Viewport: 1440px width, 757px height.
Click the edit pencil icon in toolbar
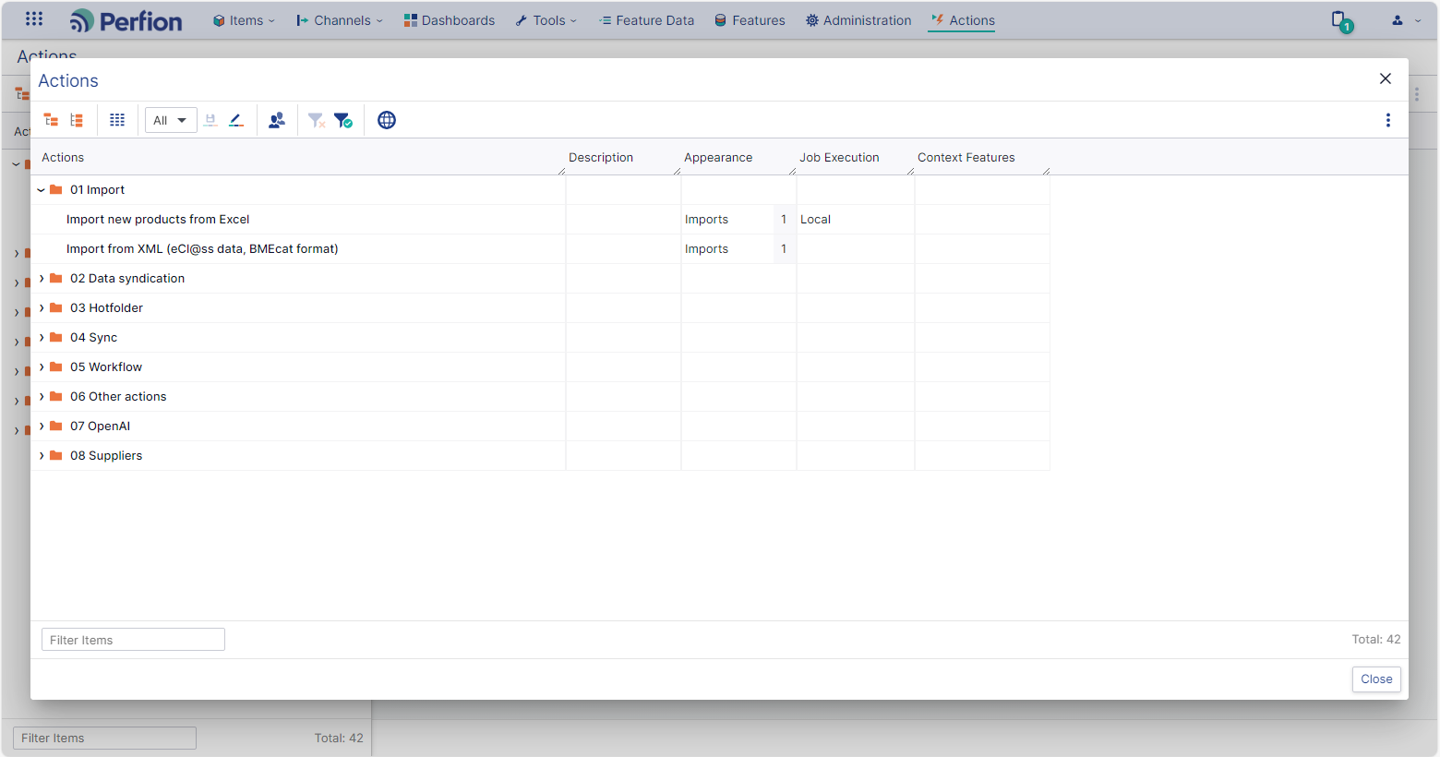[236, 120]
